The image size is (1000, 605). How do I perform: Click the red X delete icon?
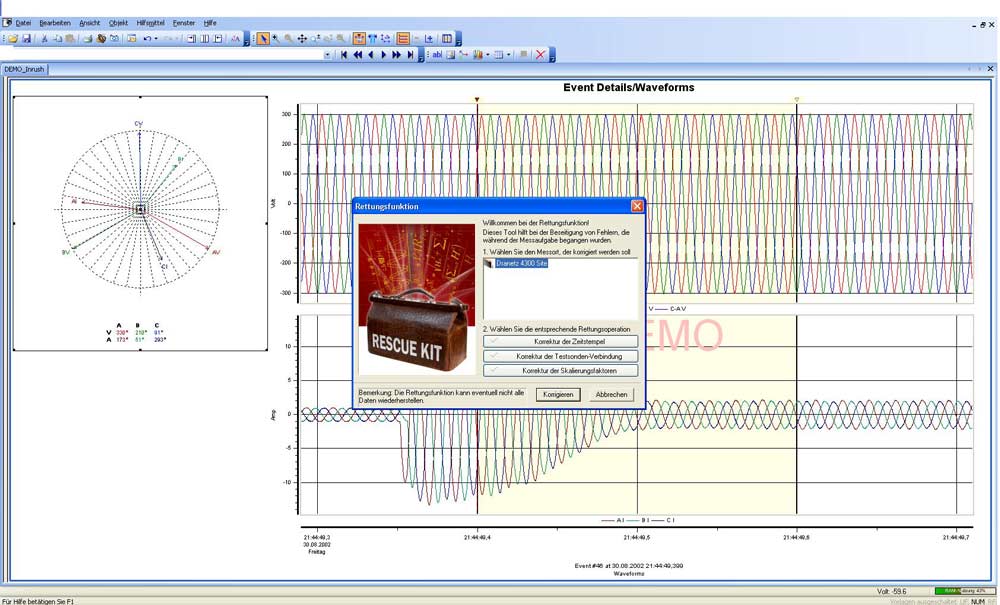[x=540, y=55]
